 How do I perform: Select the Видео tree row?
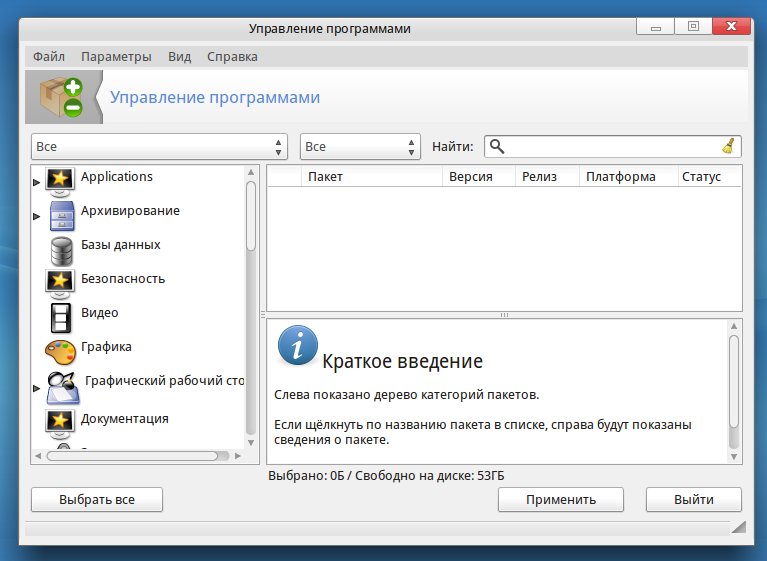click(138, 318)
